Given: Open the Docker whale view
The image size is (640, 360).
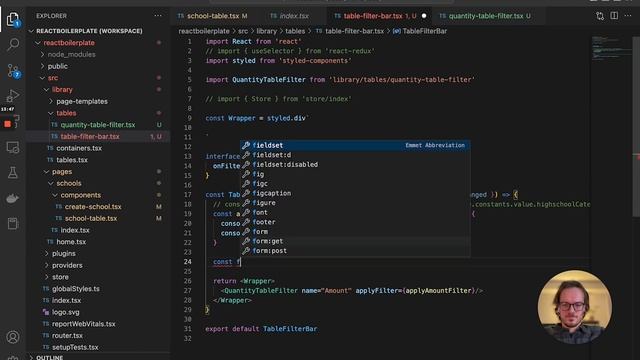Looking at the screenshot, I should pyautogui.click(x=13, y=198).
